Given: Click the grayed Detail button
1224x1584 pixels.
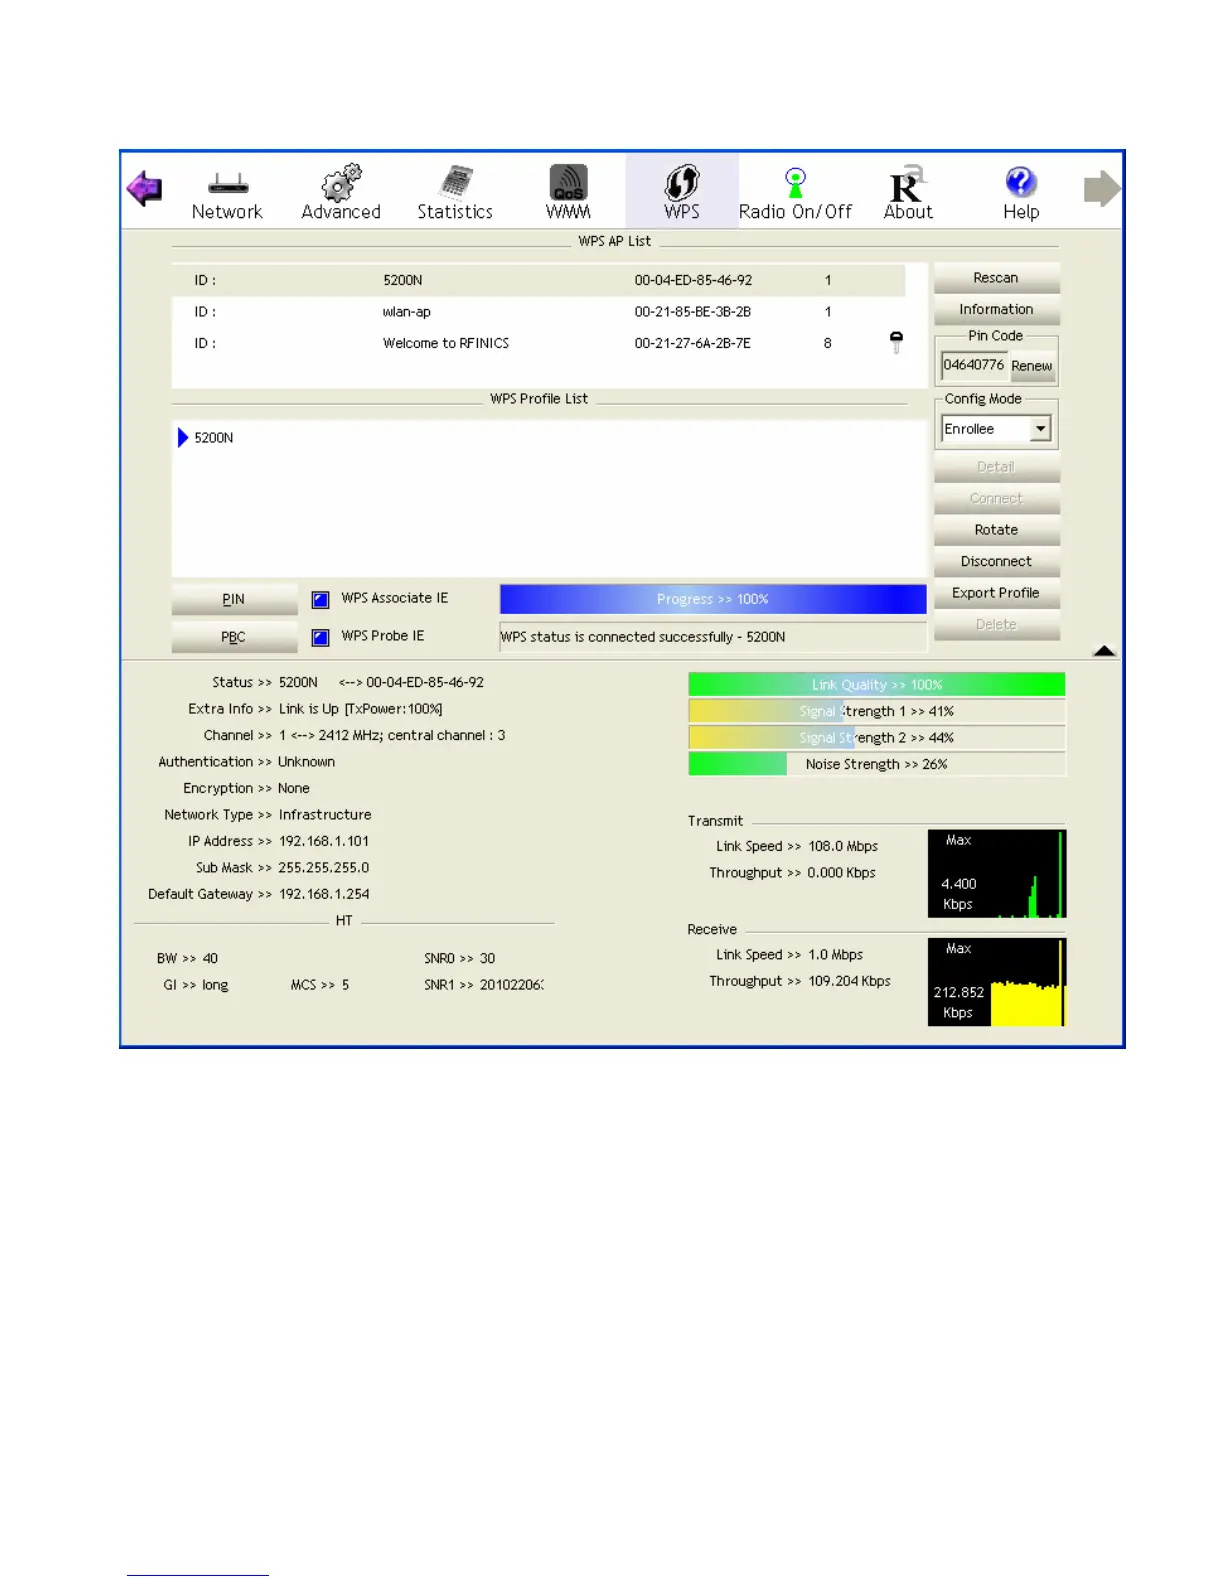Looking at the screenshot, I should point(996,467).
